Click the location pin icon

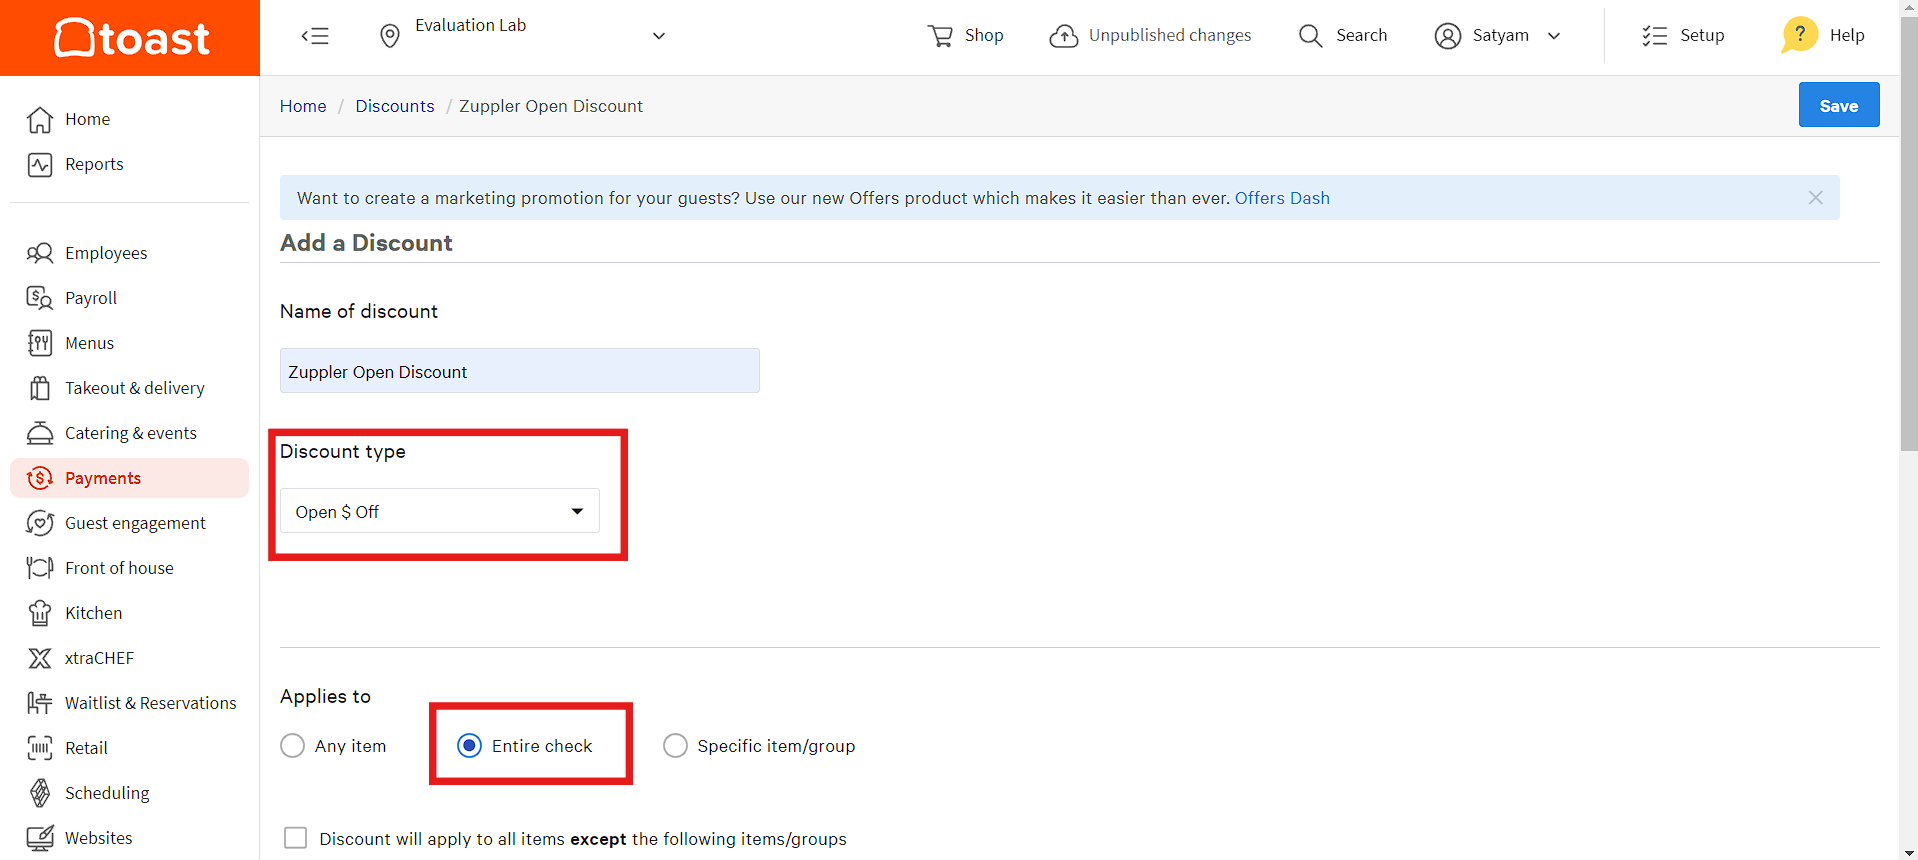point(390,36)
